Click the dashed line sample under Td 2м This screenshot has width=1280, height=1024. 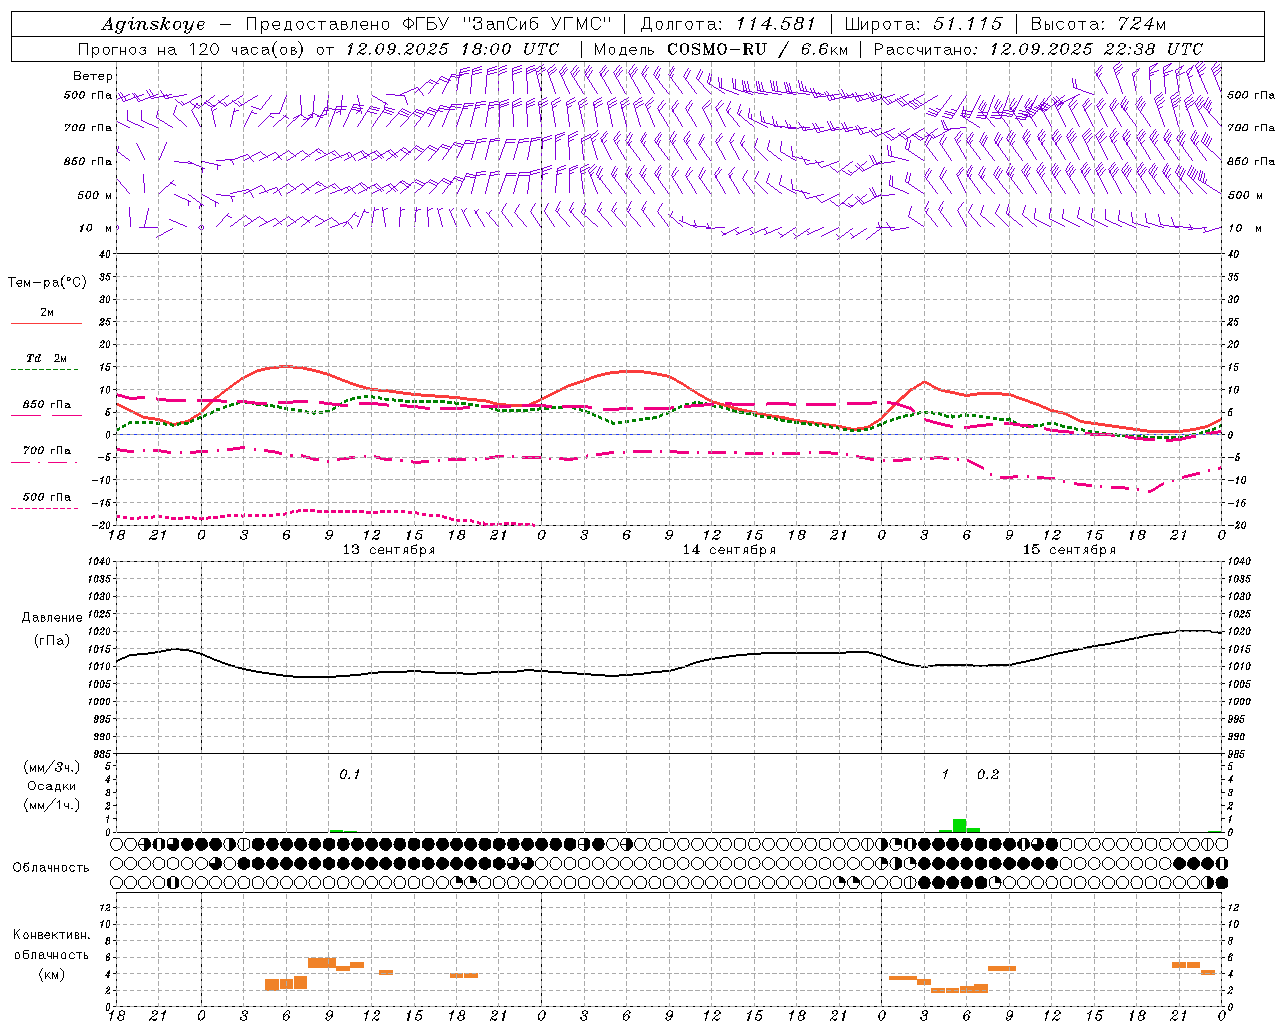pyautogui.click(x=46, y=370)
